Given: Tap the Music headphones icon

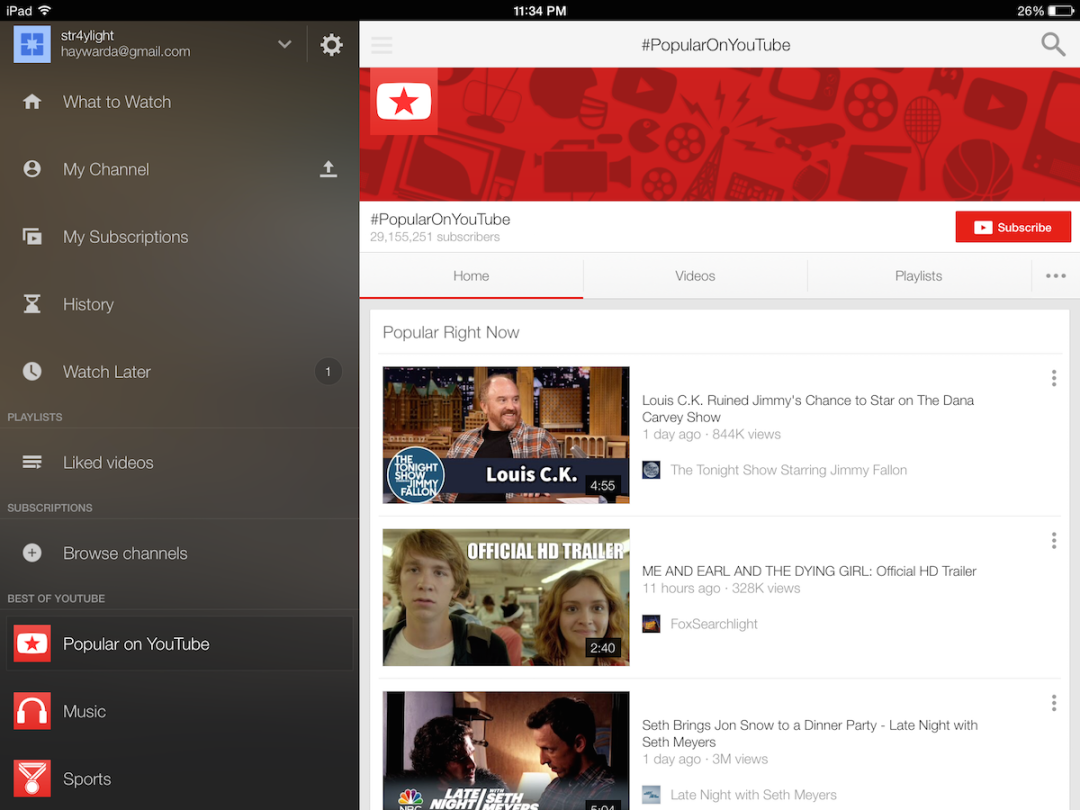Looking at the screenshot, I should pos(32,711).
